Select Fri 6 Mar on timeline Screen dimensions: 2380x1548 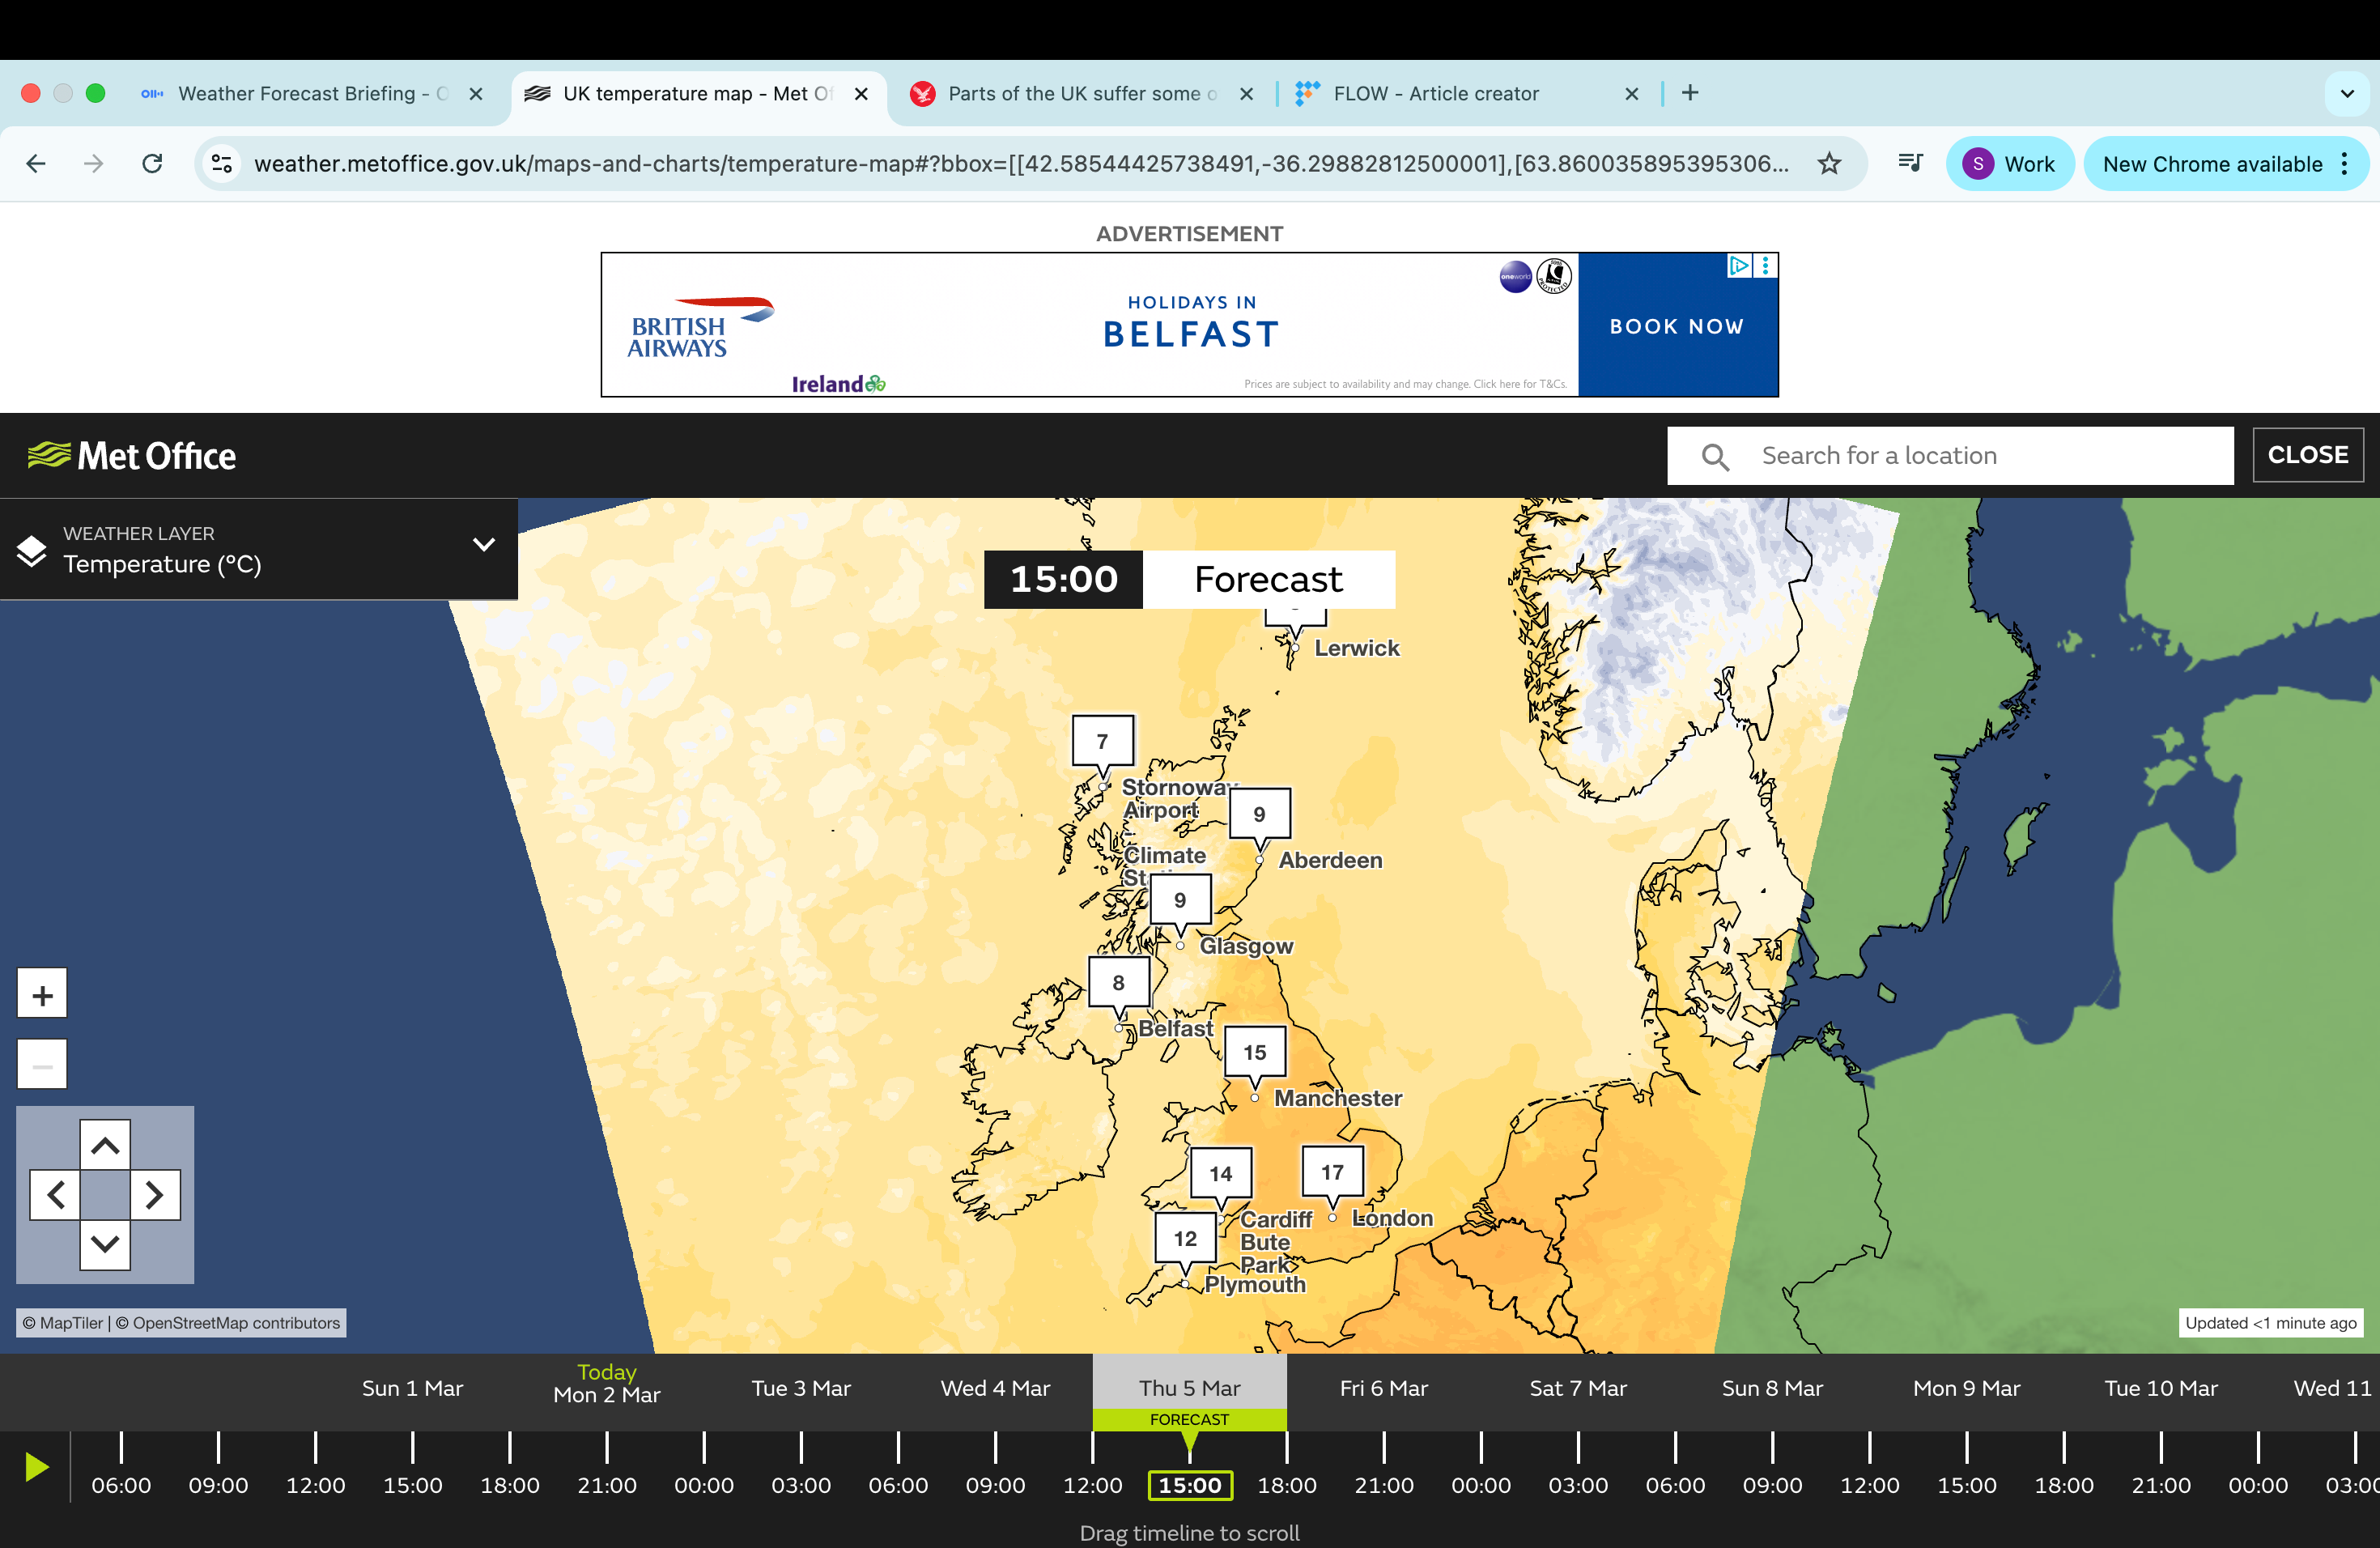tap(1383, 1388)
